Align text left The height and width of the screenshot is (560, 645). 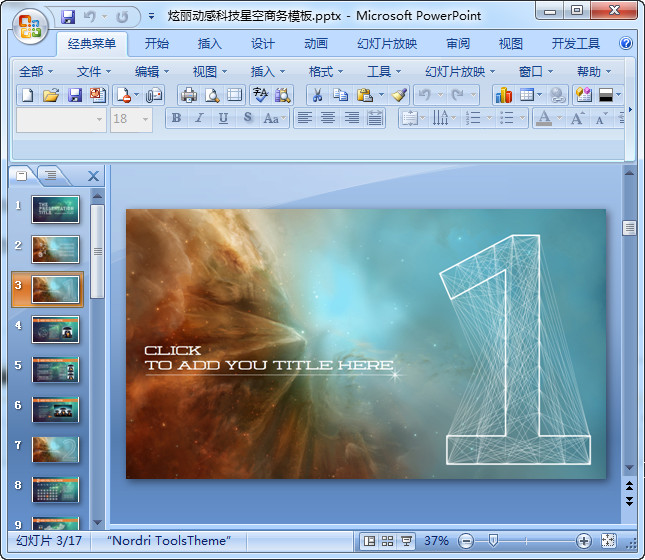click(x=304, y=119)
